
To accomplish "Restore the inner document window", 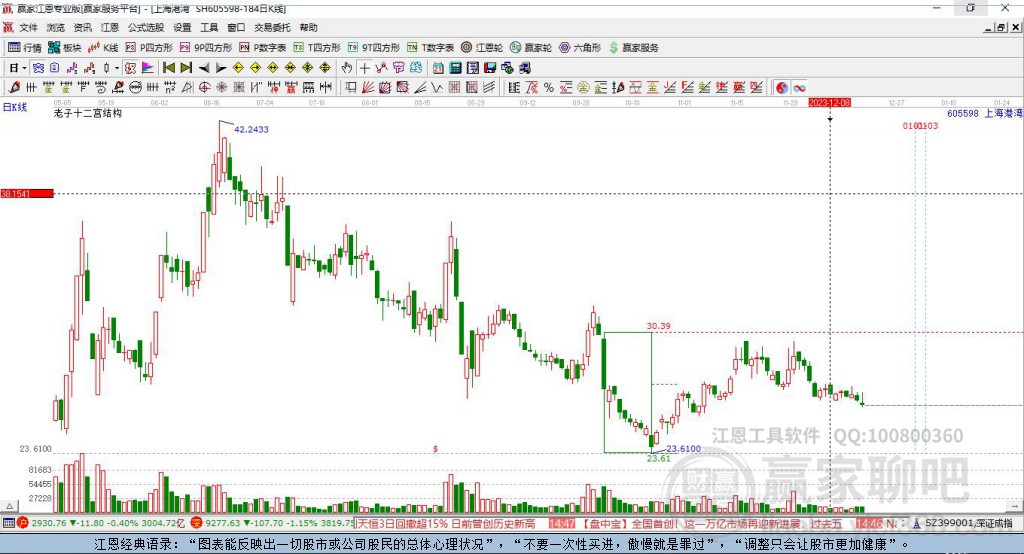I will click(1002, 27).
